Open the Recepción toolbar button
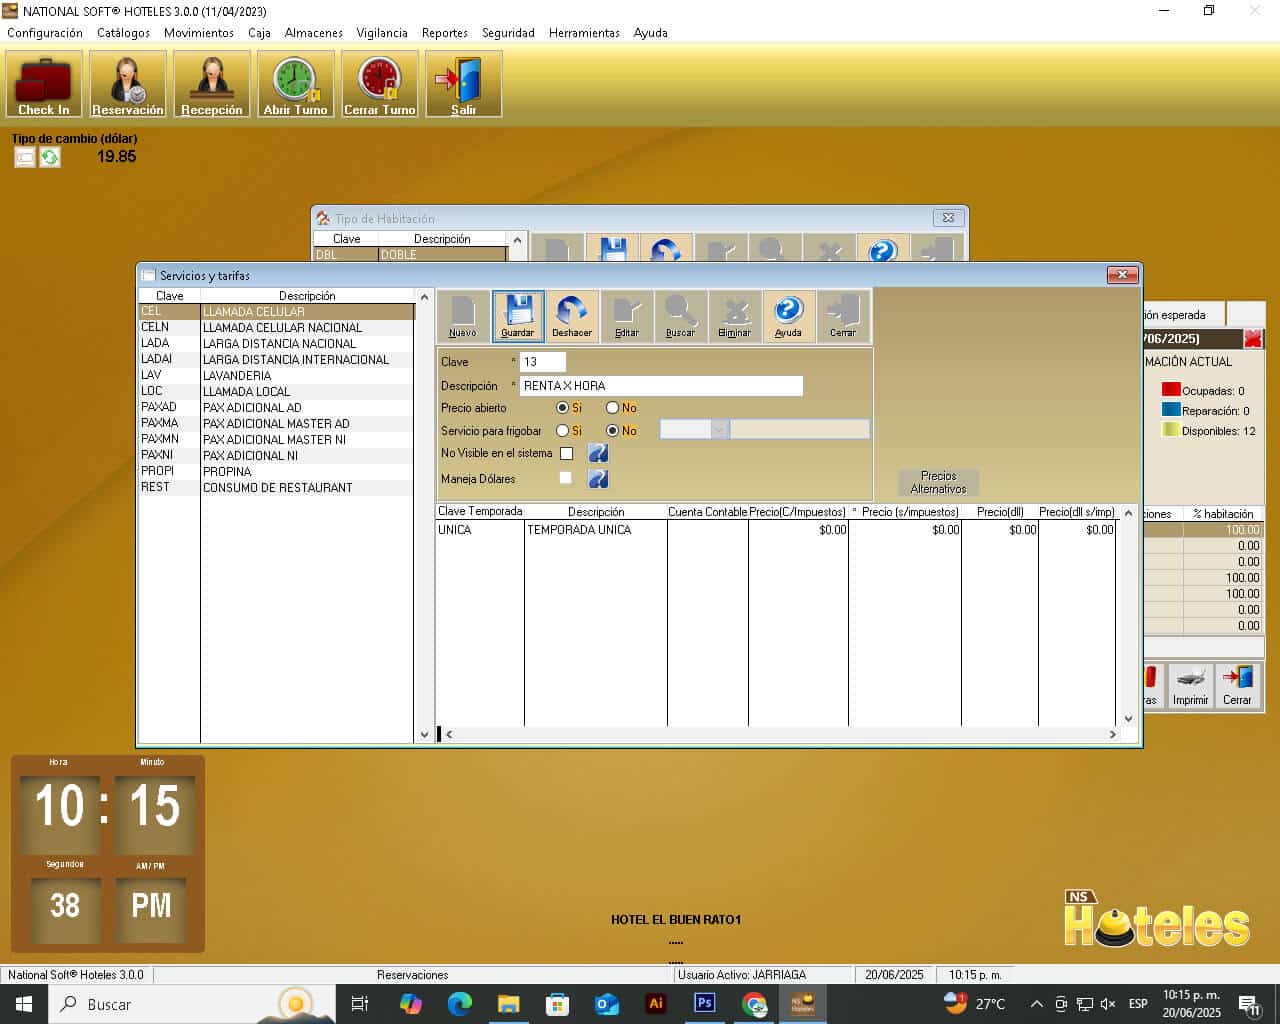1280x1024 pixels. tap(212, 85)
